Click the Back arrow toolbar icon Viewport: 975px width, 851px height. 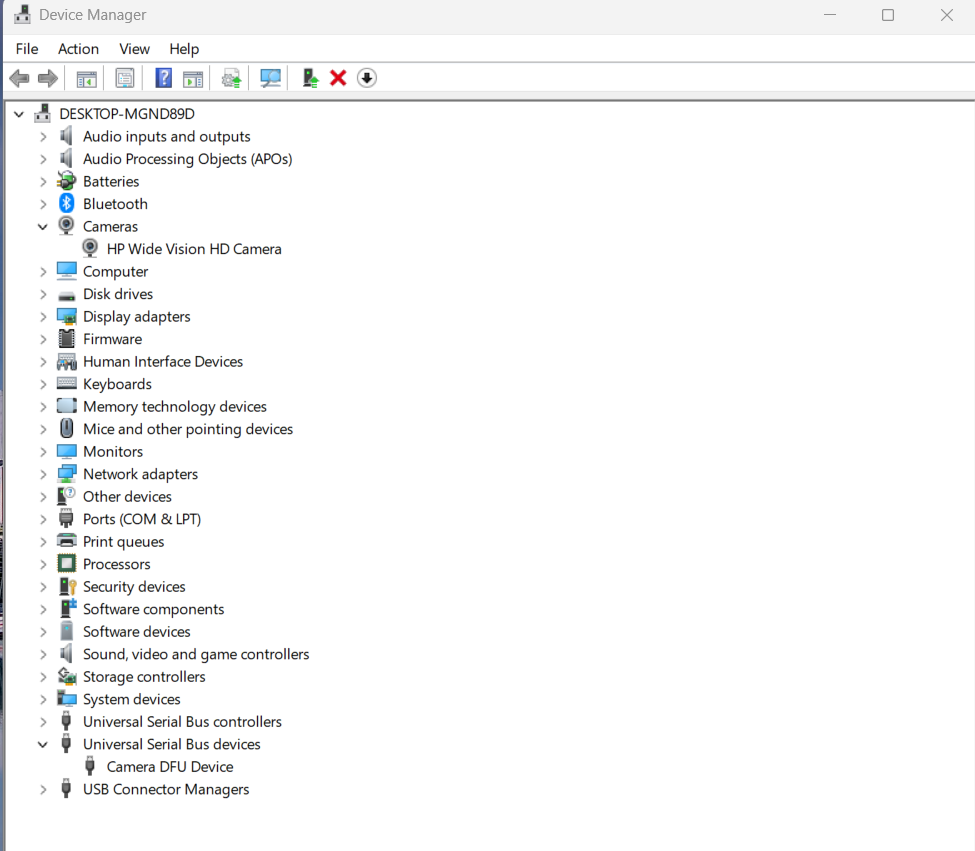point(19,78)
